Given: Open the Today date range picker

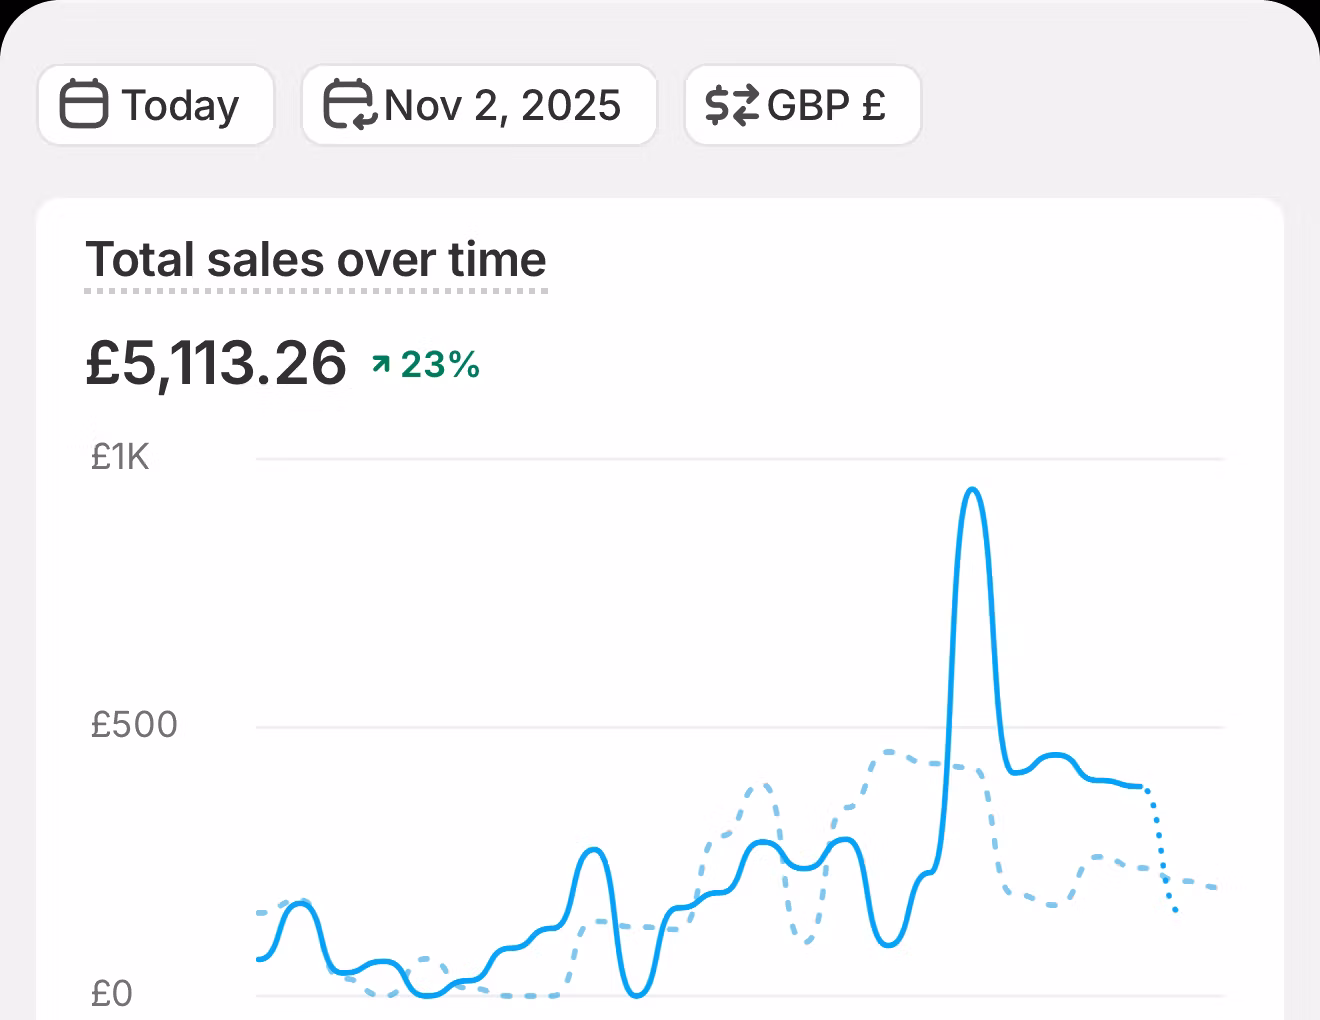Looking at the screenshot, I should (156, 105).
